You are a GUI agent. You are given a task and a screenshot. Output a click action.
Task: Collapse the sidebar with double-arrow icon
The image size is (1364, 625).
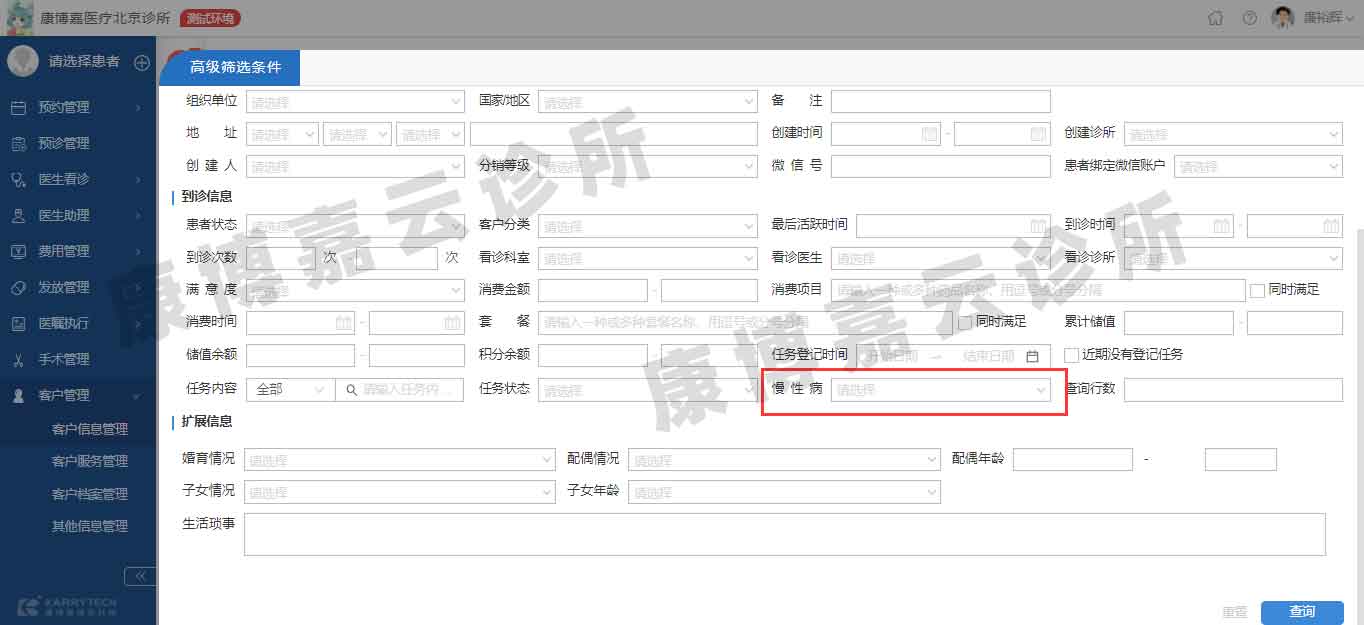(140, 576)
